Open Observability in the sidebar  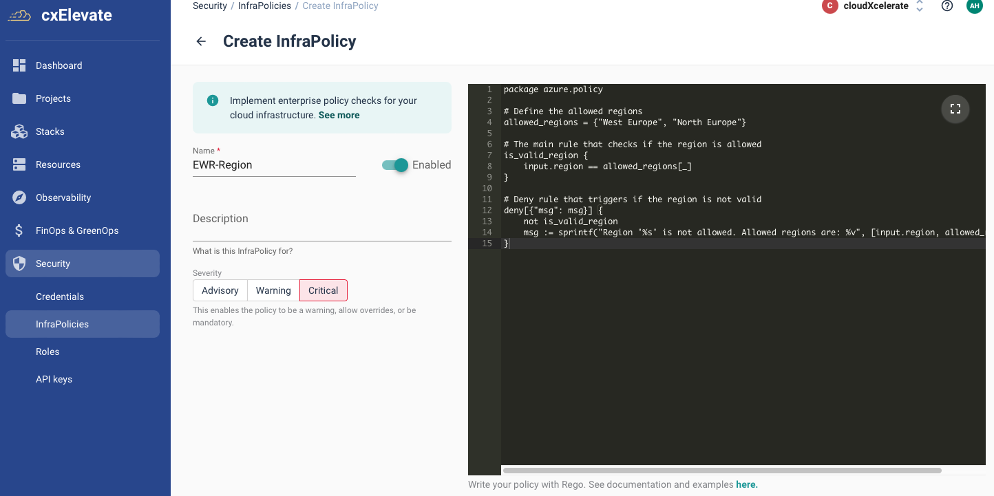click(x=82, y=197)
